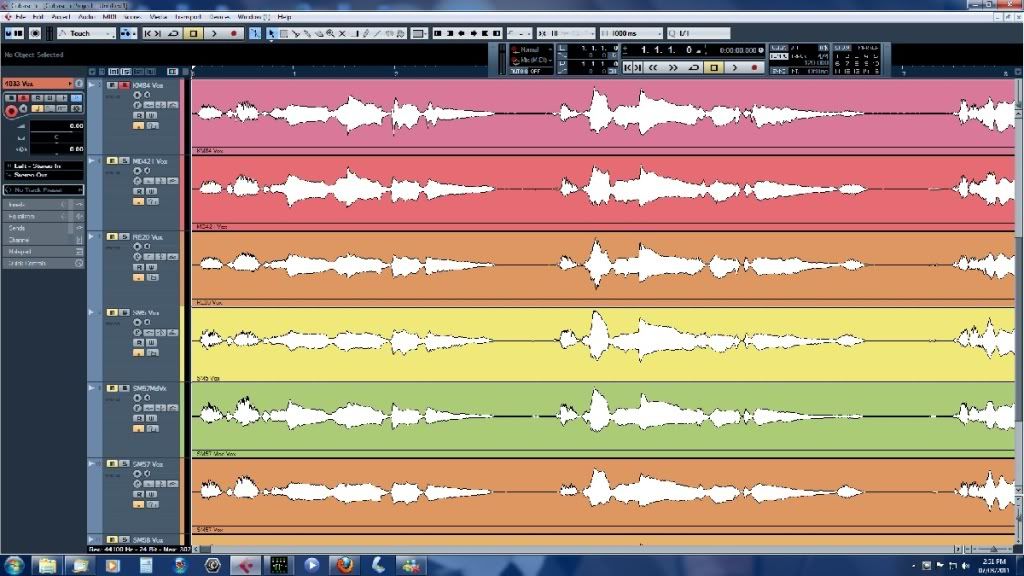Mute the SM57MdVx track
The image size is (1024, 576).
pos(112,388)
